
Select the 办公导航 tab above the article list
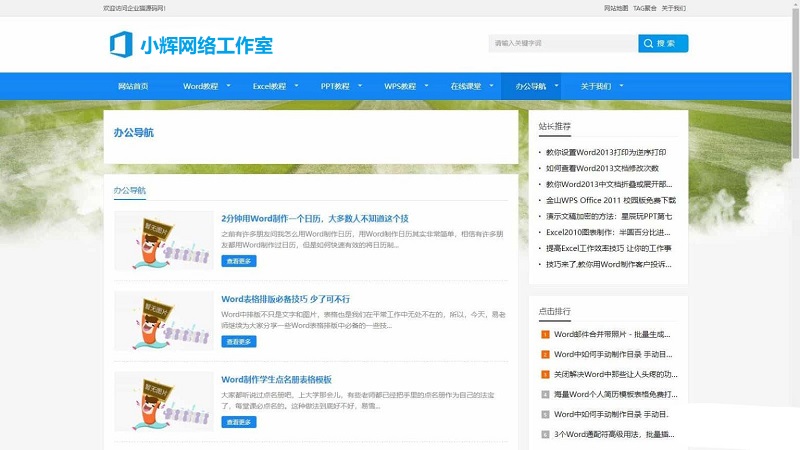[x=130, y=190]
